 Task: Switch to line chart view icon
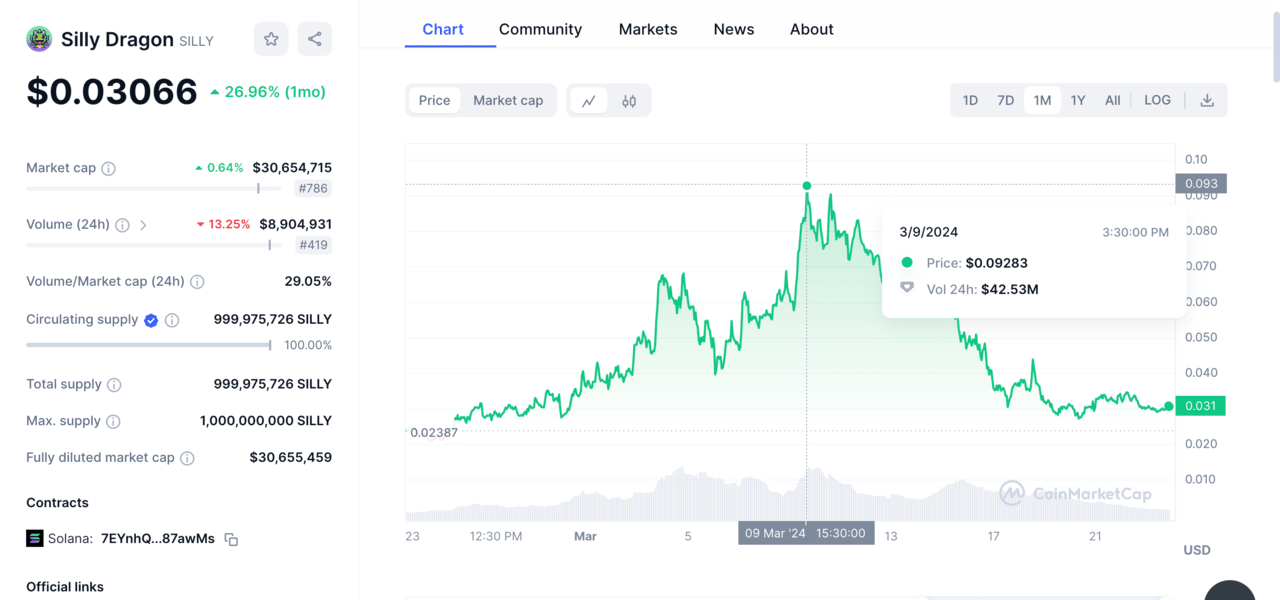(x=589, y=100)
